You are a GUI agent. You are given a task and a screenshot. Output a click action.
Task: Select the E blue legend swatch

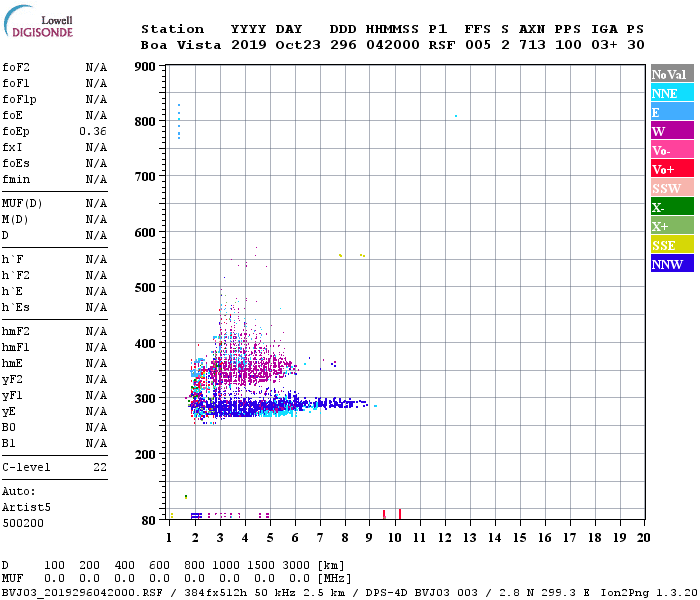tap(672, 112)
